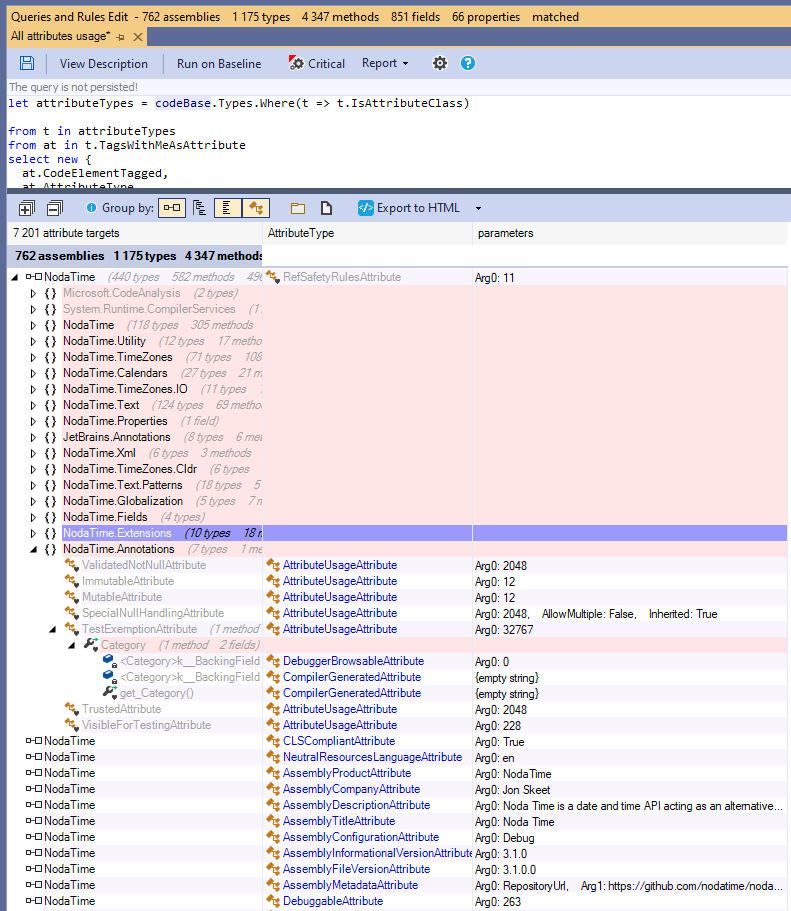Click the Group by info icon
Image resolution: width=791 pixels, height=911 pixels.
click(91, 208)
